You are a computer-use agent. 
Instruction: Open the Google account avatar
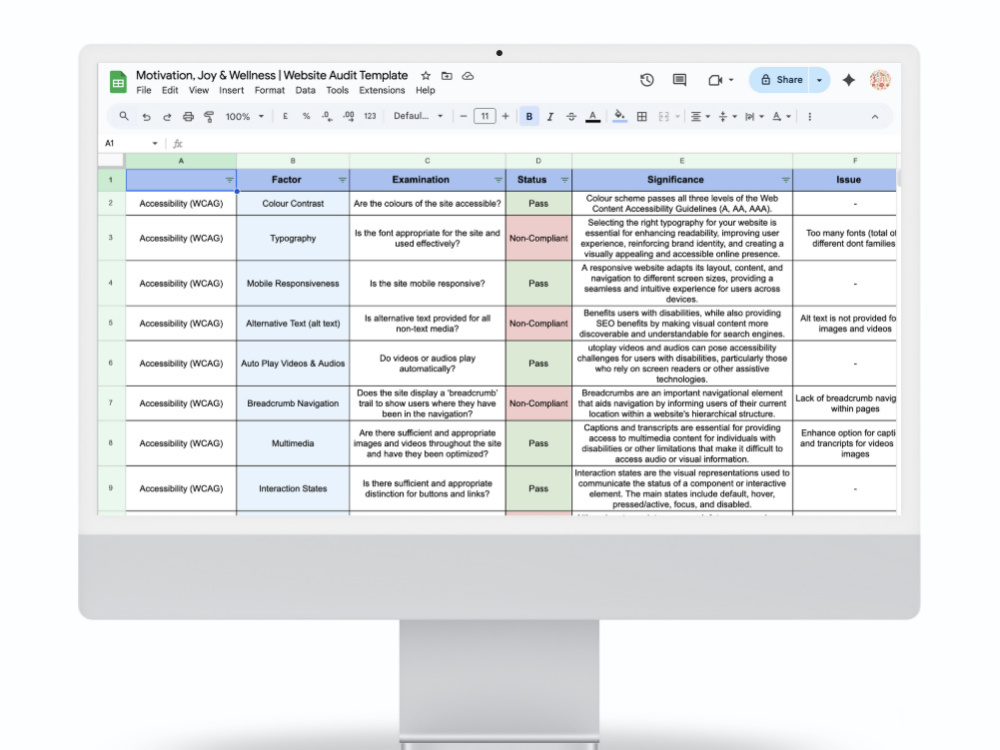click(880, 80)
